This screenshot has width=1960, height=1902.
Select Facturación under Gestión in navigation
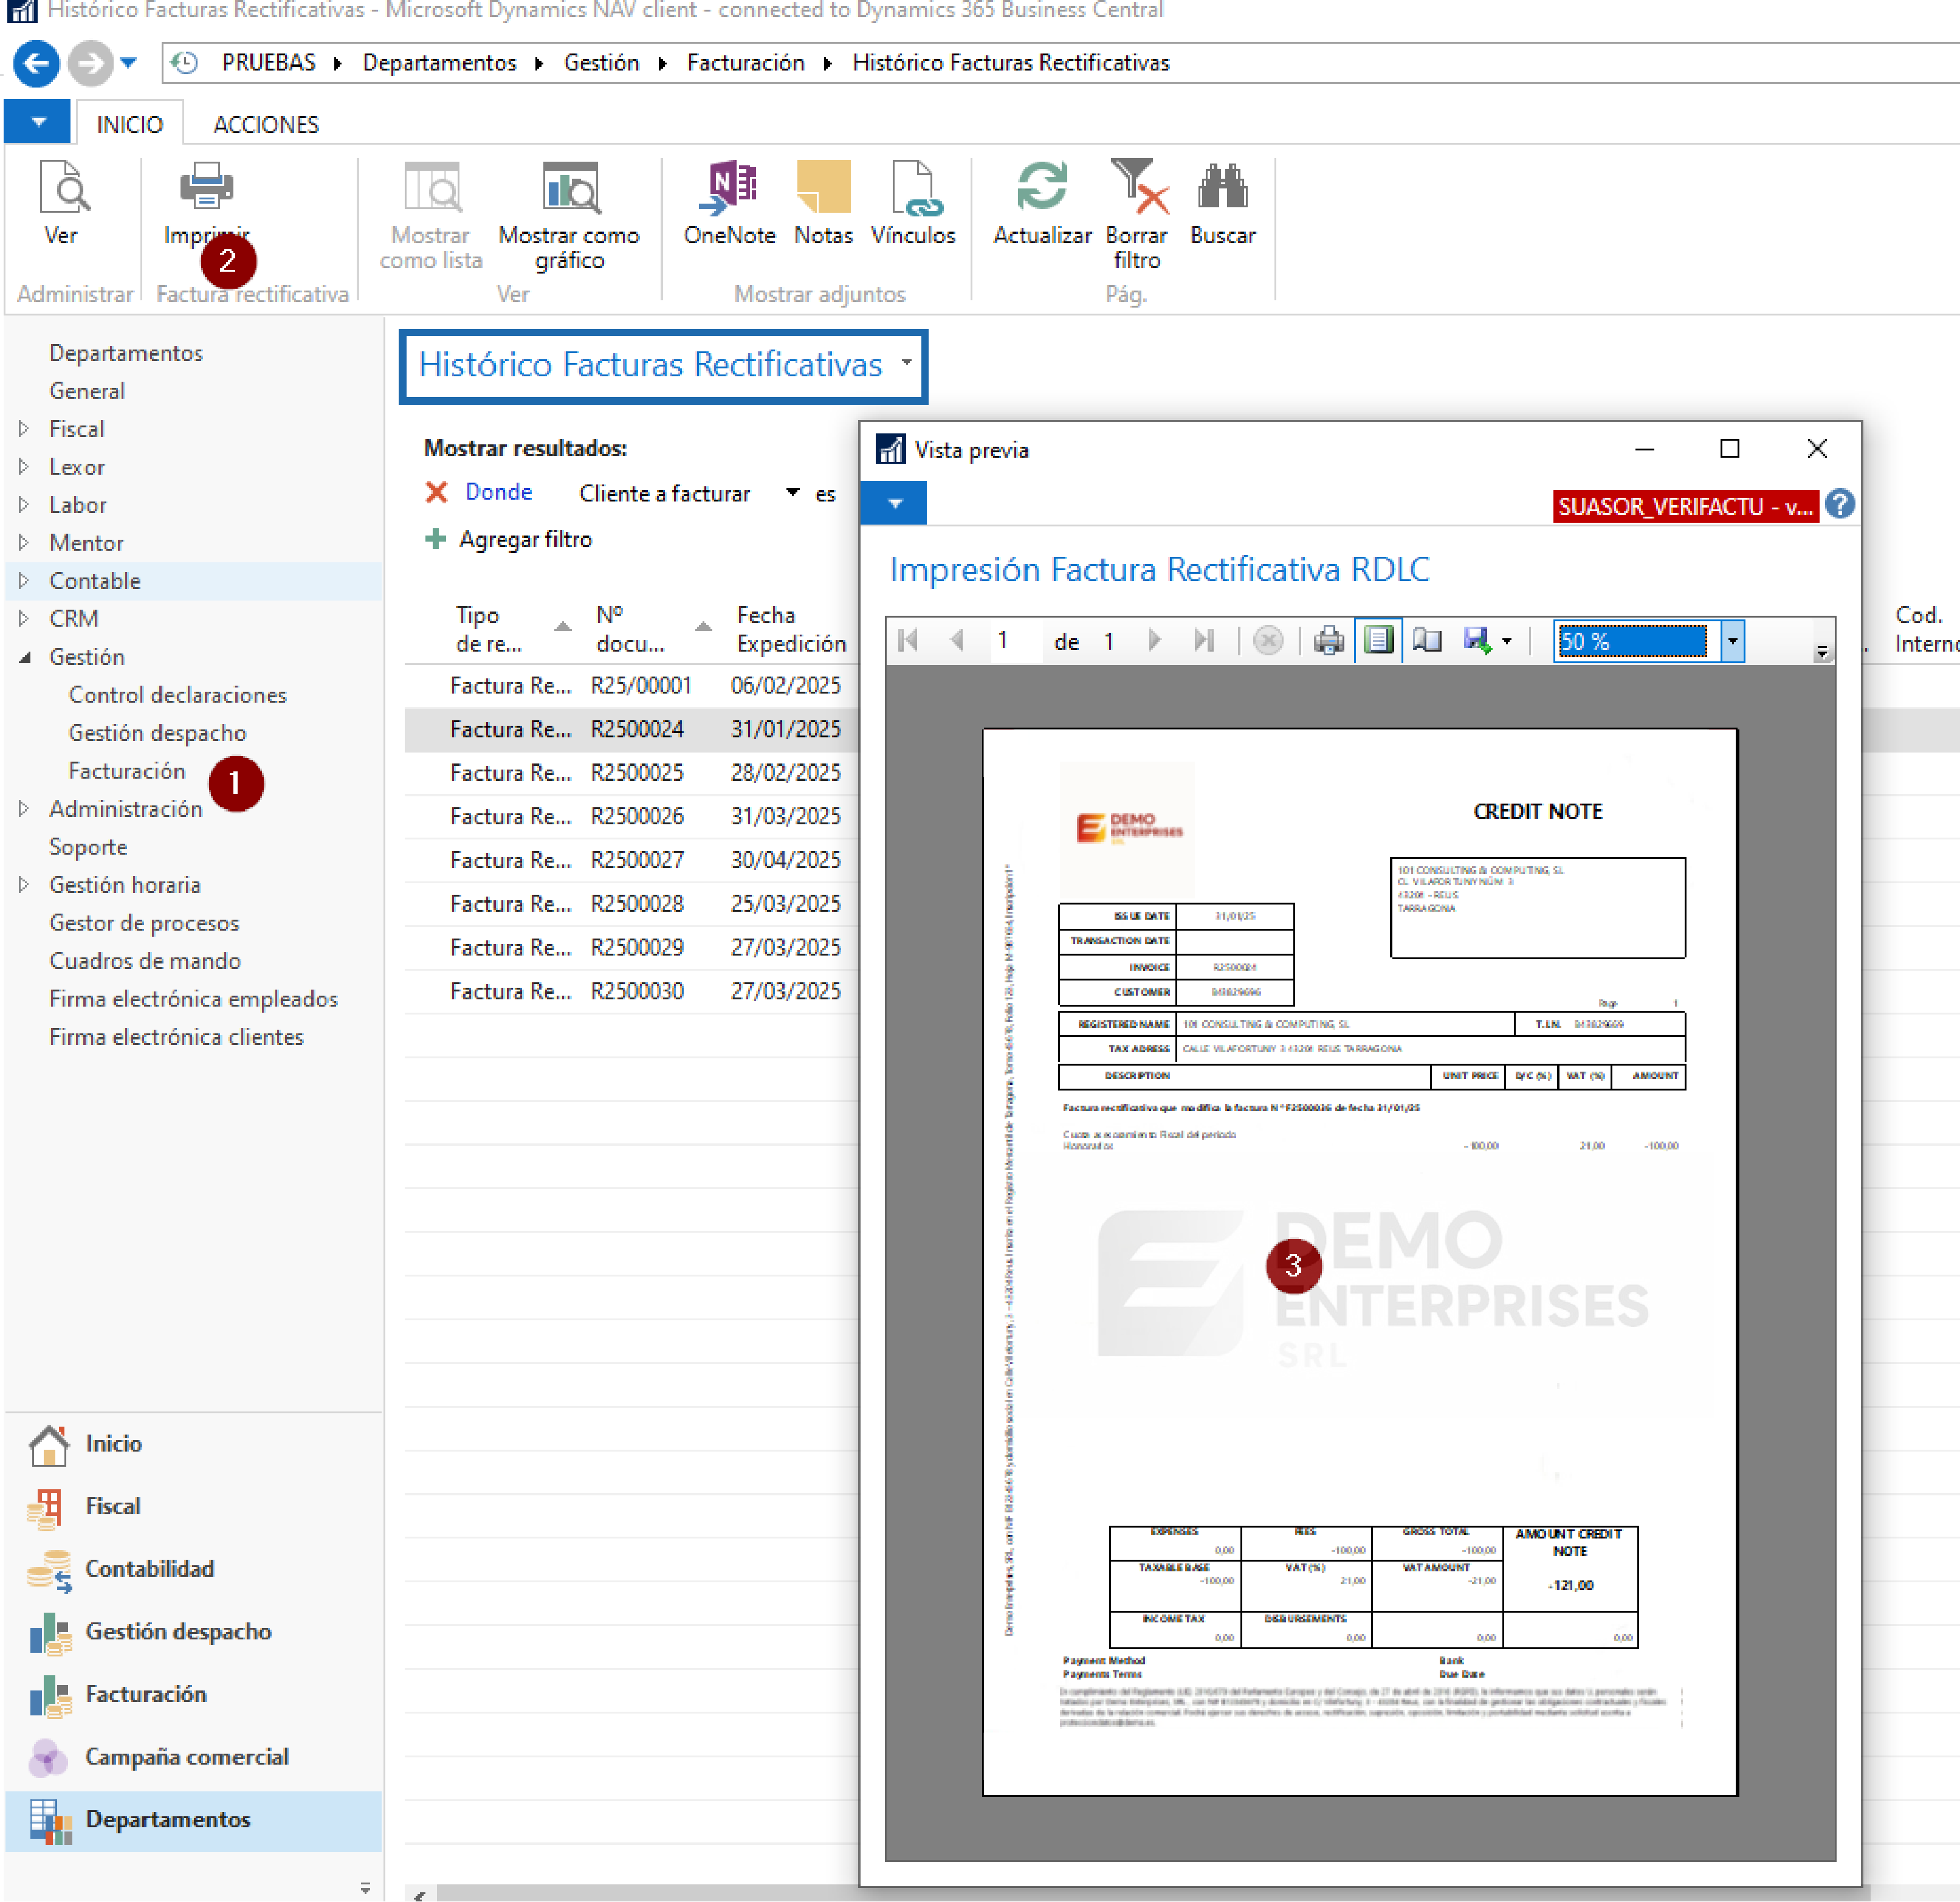(x=127, y=771)
